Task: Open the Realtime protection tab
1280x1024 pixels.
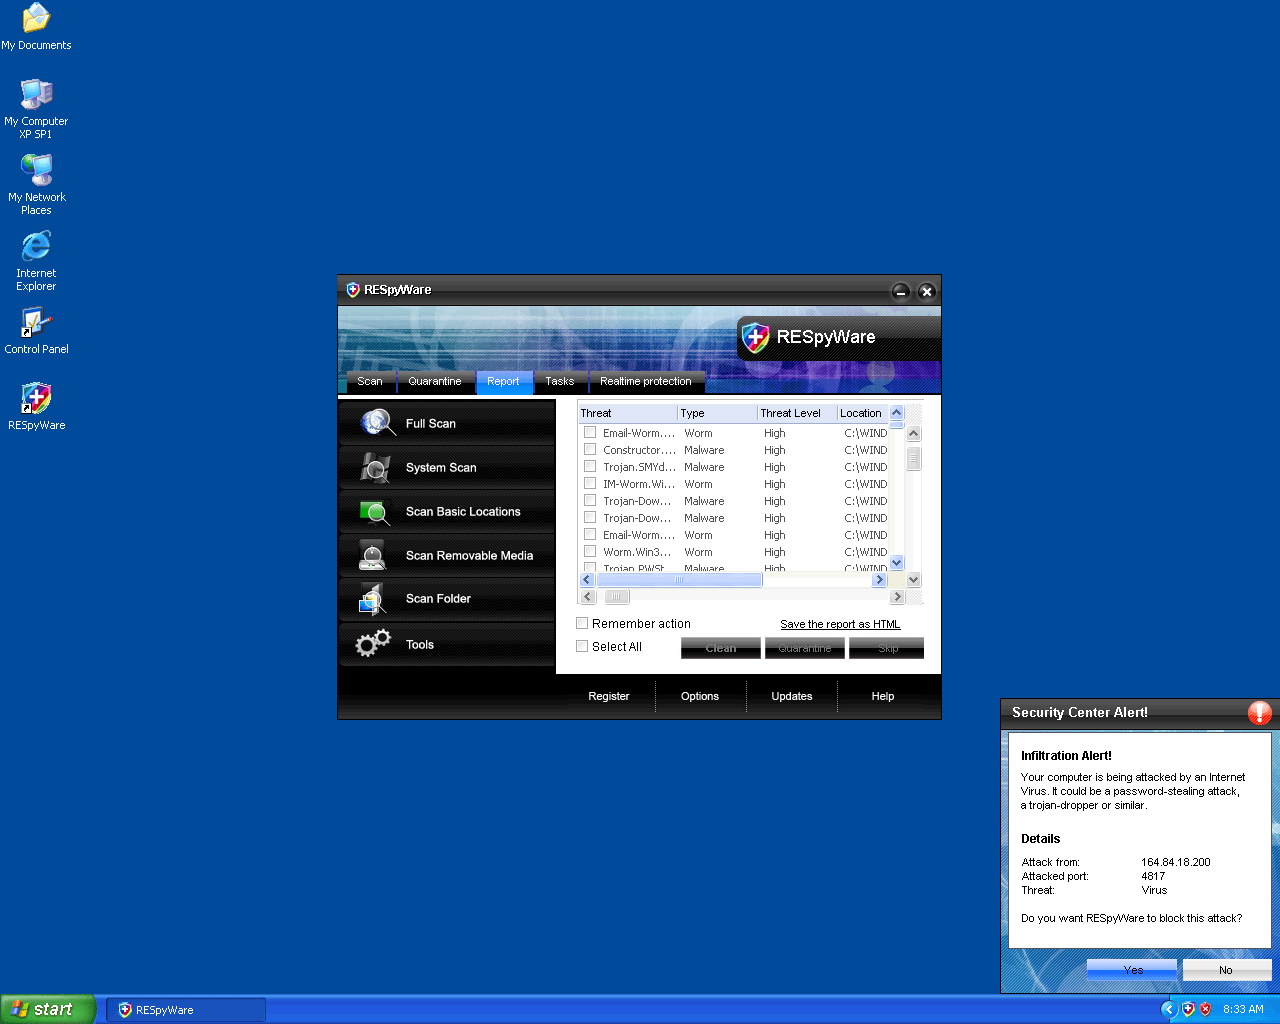Action: tap(645, 381)
